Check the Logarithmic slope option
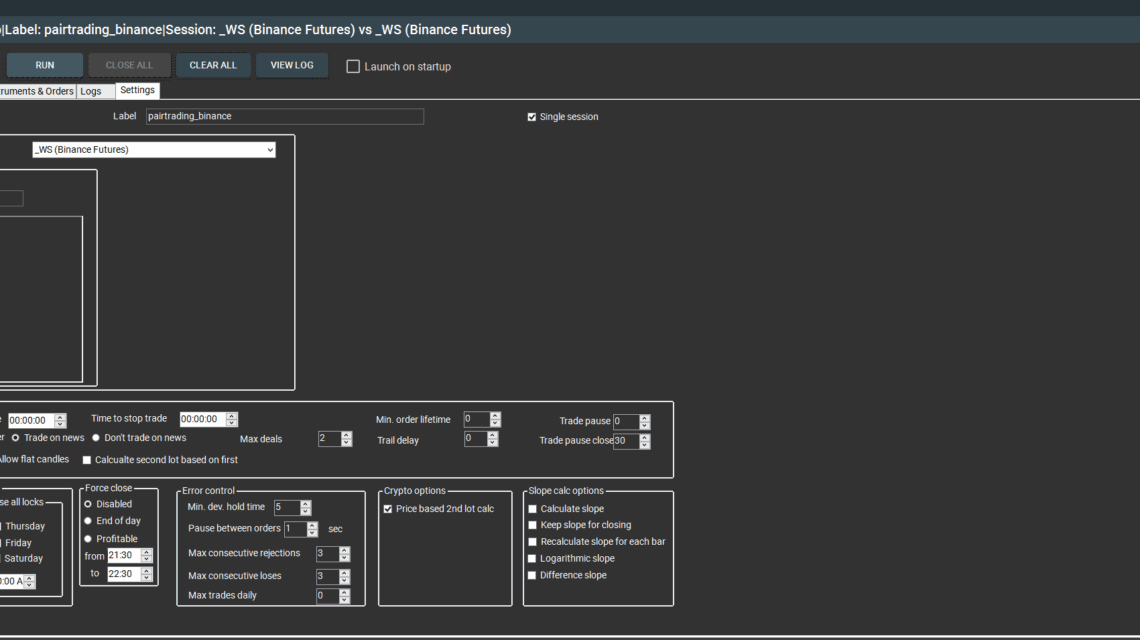The width and height of the screenshot is (1140, 640). point(532,559)
